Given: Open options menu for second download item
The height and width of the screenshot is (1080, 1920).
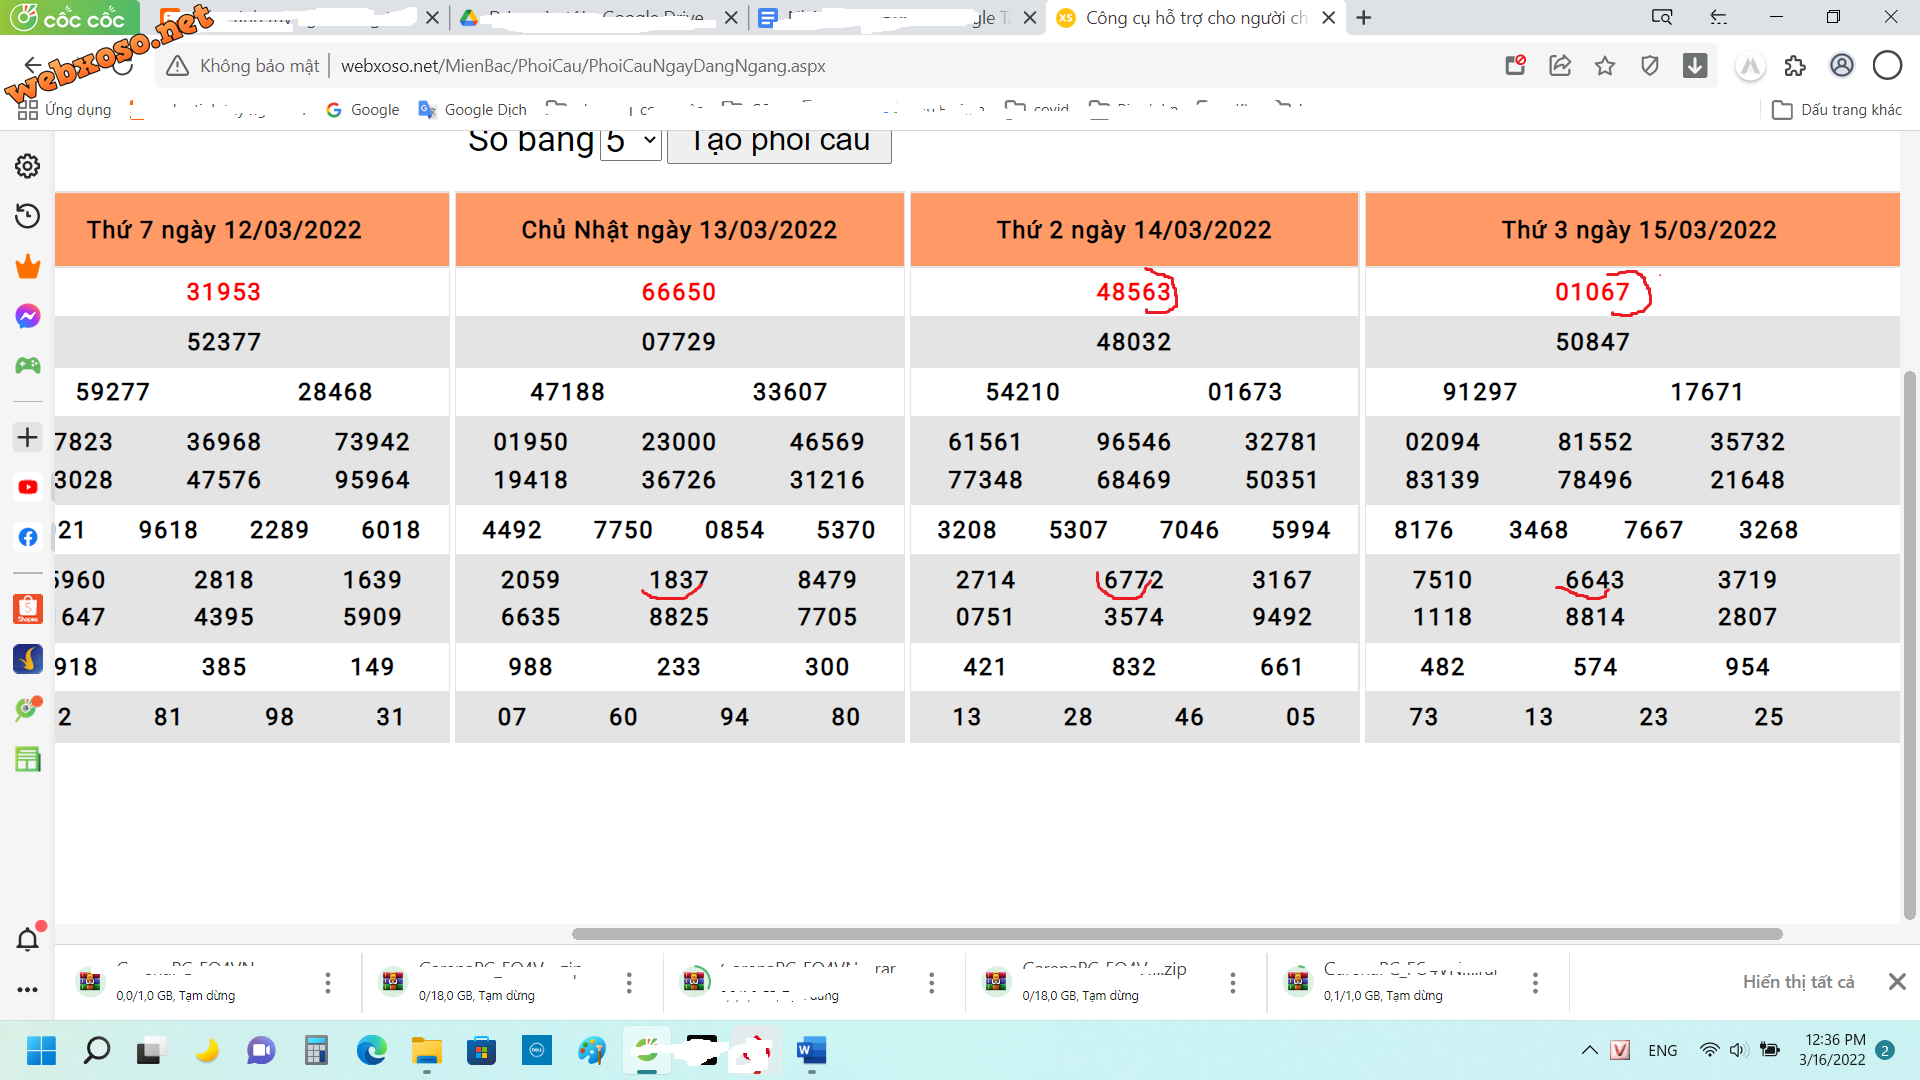Looking at the screenshot, I should tap(629, 983).
